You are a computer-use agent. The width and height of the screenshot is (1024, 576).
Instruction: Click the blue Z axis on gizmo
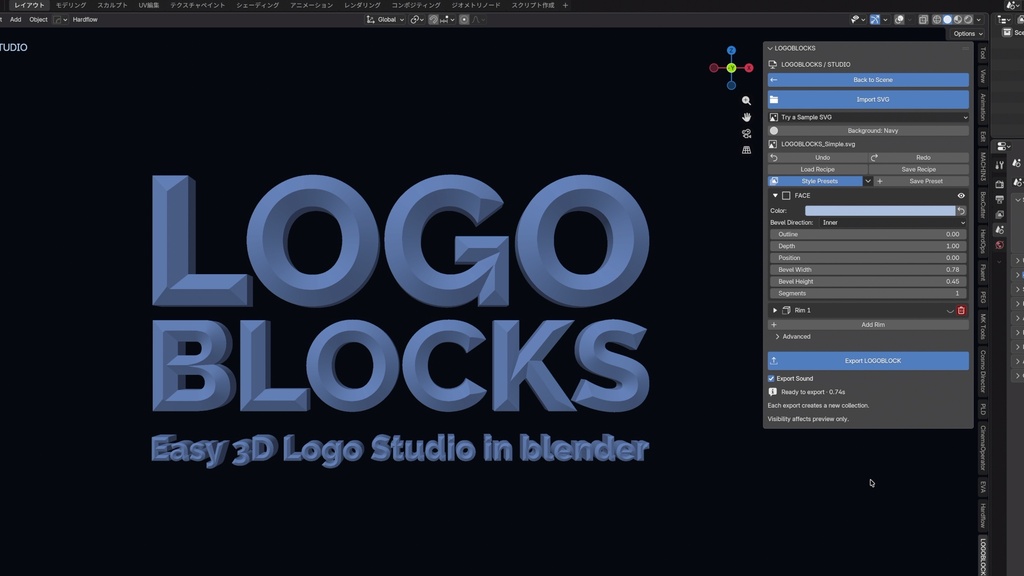(x=731, y=50)
